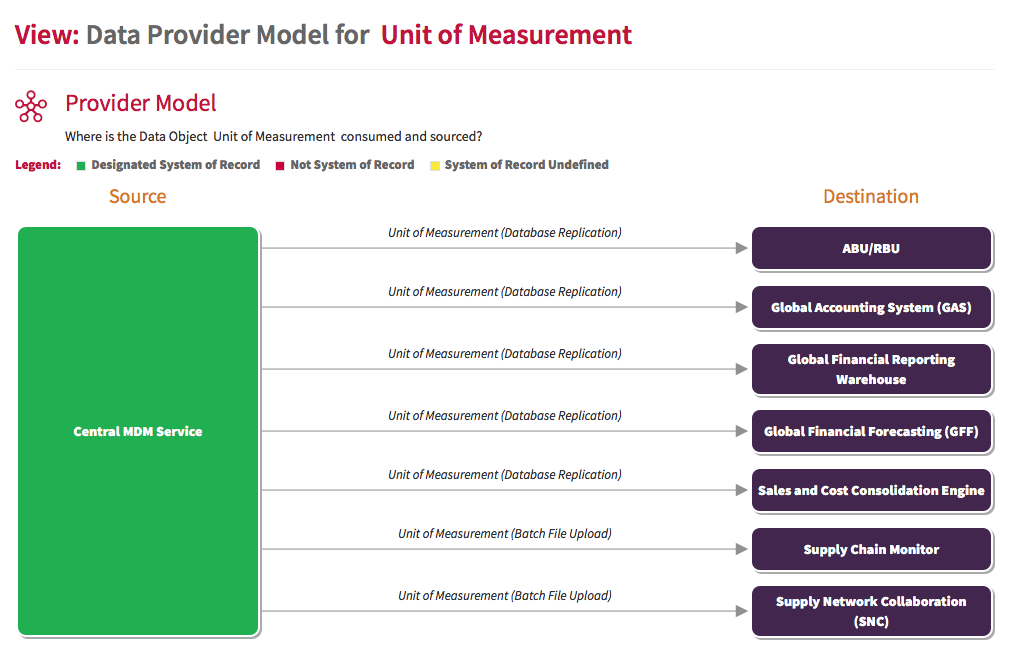
Task: Click the Source column heading
Action: tap(138, 196)
